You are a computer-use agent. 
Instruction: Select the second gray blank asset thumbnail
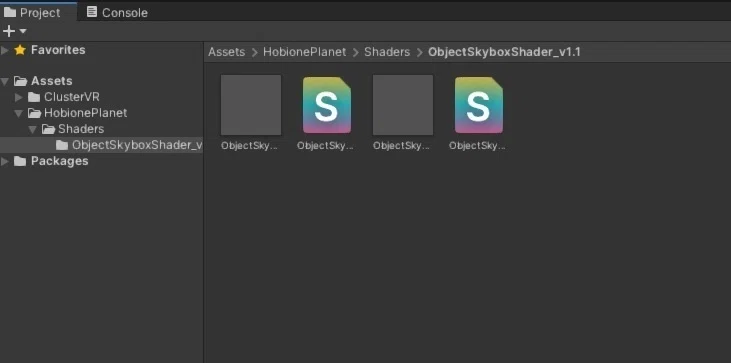pyautogui.click(x=403, y=105)
